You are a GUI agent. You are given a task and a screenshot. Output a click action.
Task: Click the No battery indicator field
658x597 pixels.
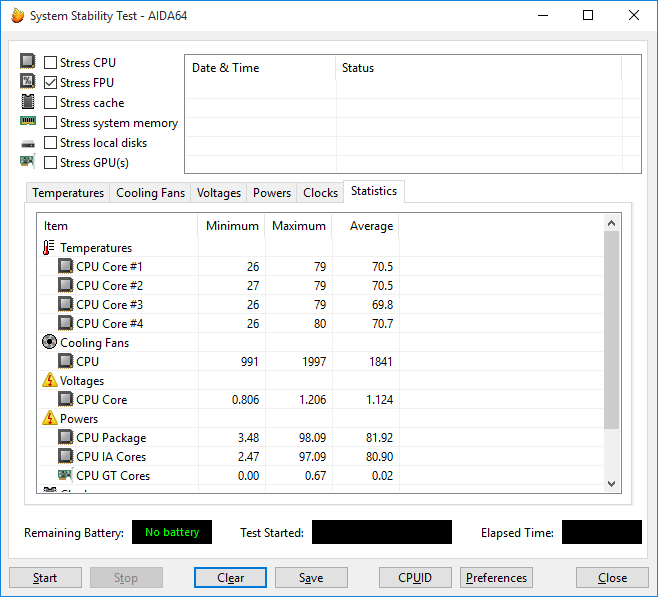(x=172, y=532)
